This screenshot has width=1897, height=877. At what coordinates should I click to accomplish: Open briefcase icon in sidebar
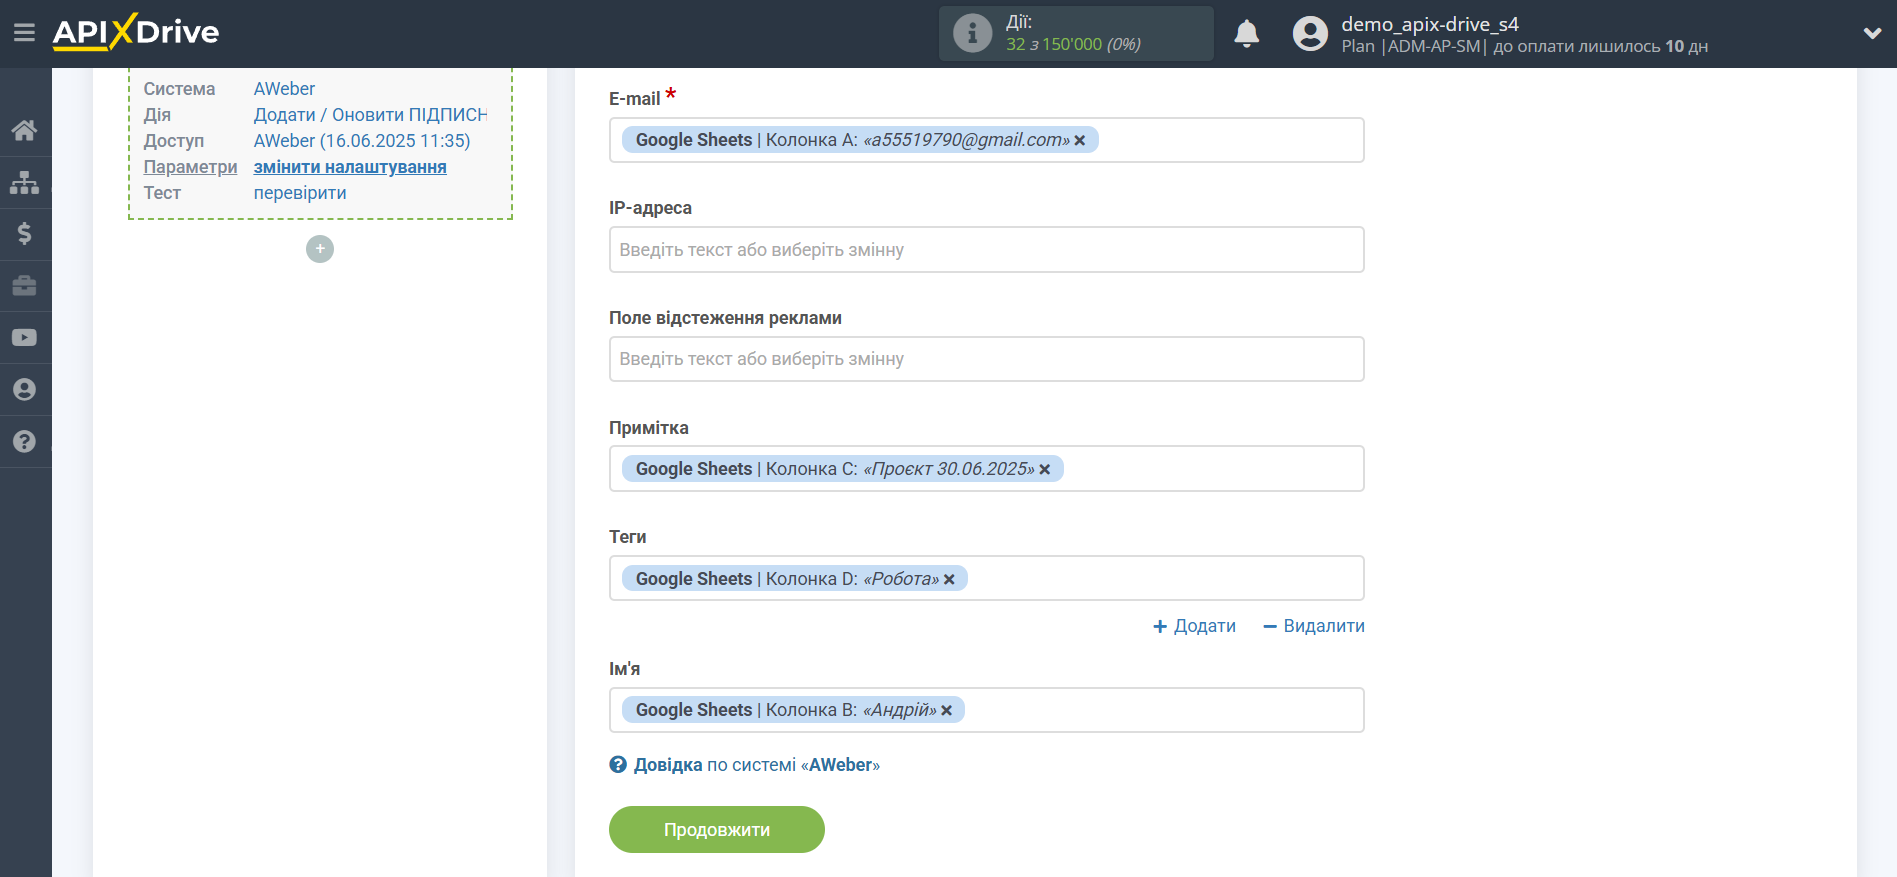(25, 286)
